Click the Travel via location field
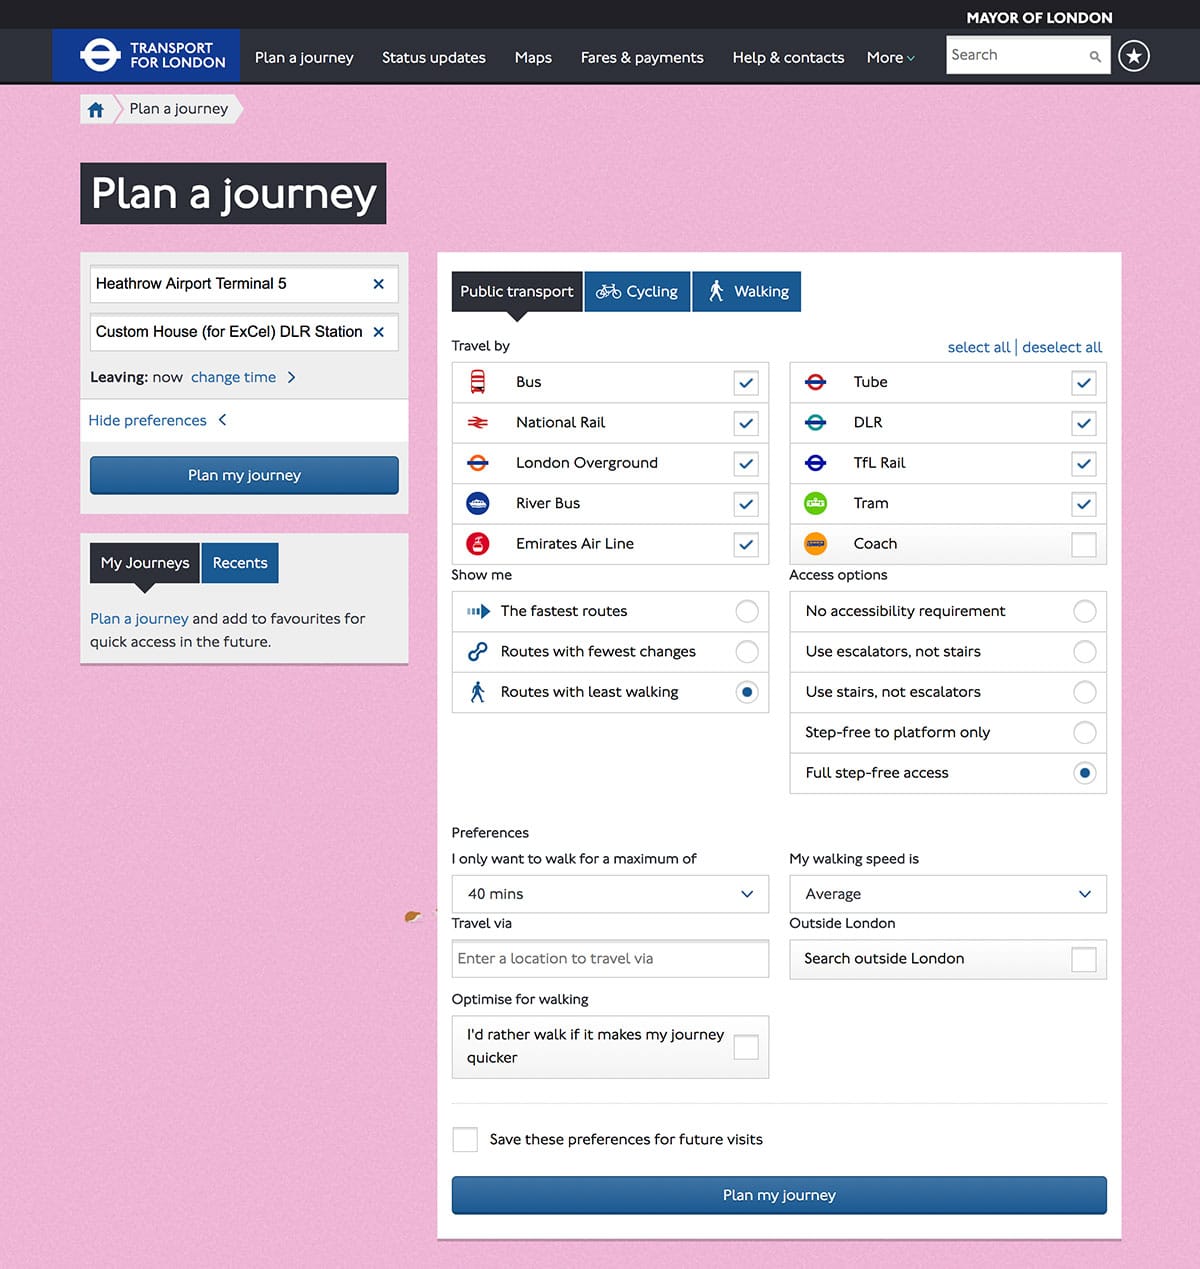 (609, 958)
